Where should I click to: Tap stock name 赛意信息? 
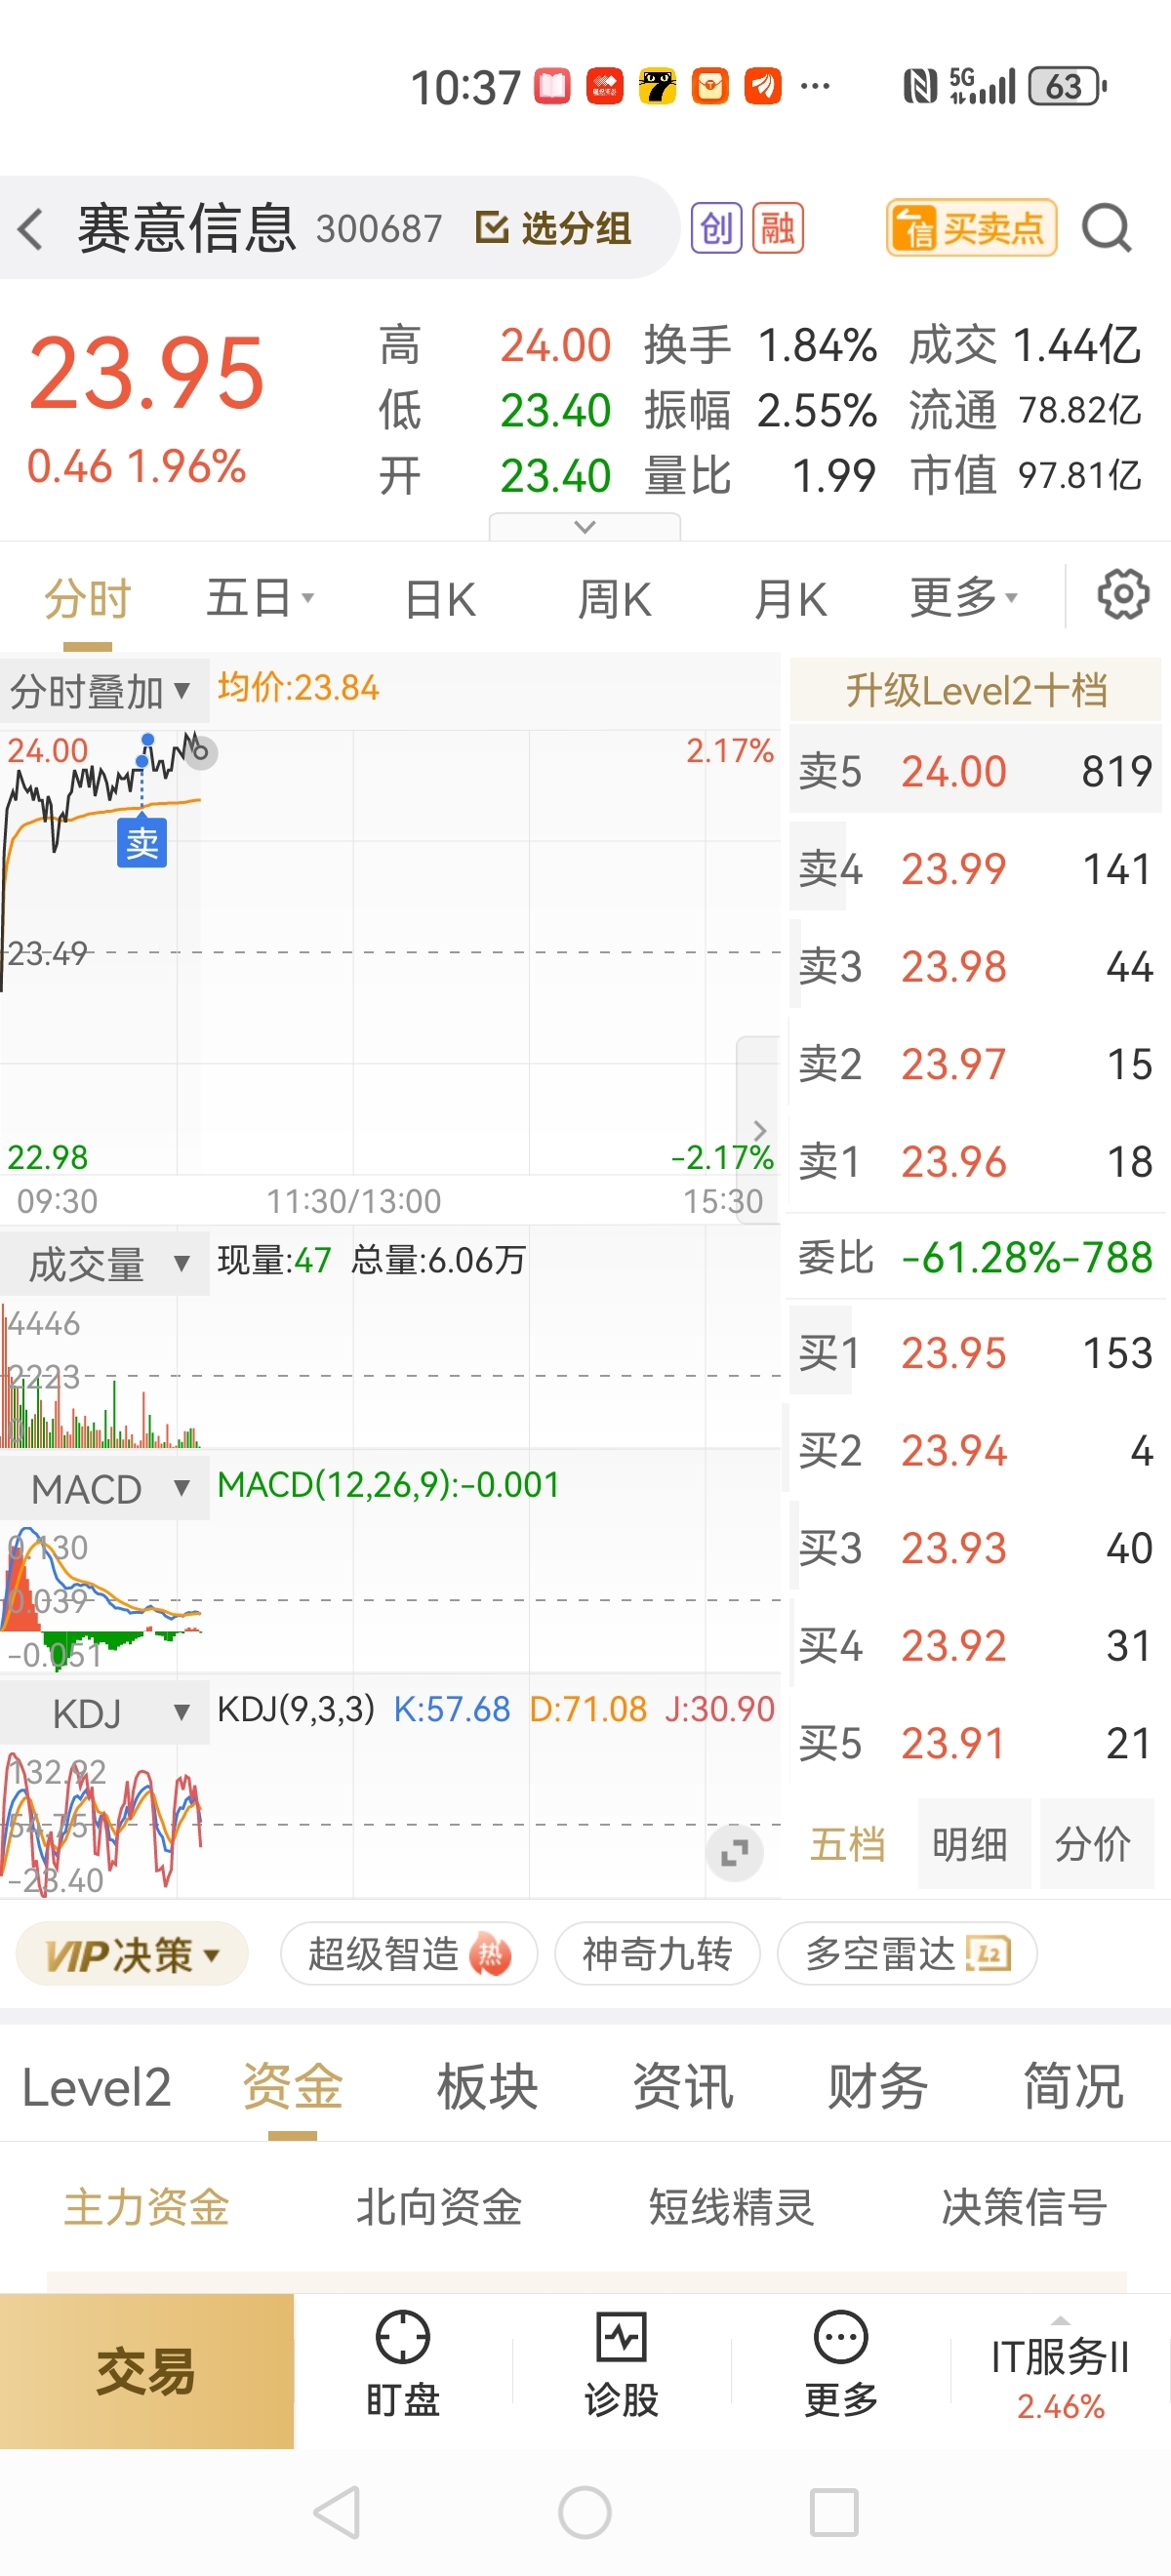187,229
